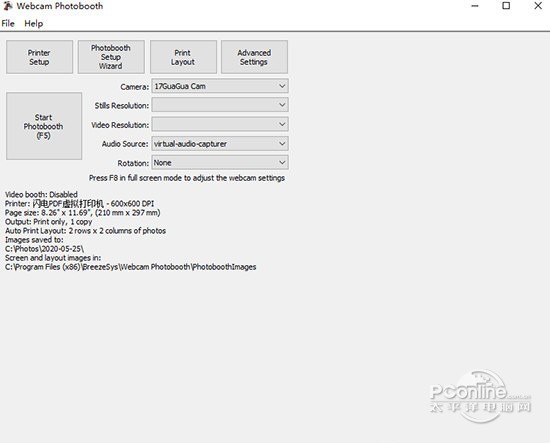Screen dimensions: 550x443
Task: Click 'Output: Print only, 1 copy' text
Action: point(48,222)
